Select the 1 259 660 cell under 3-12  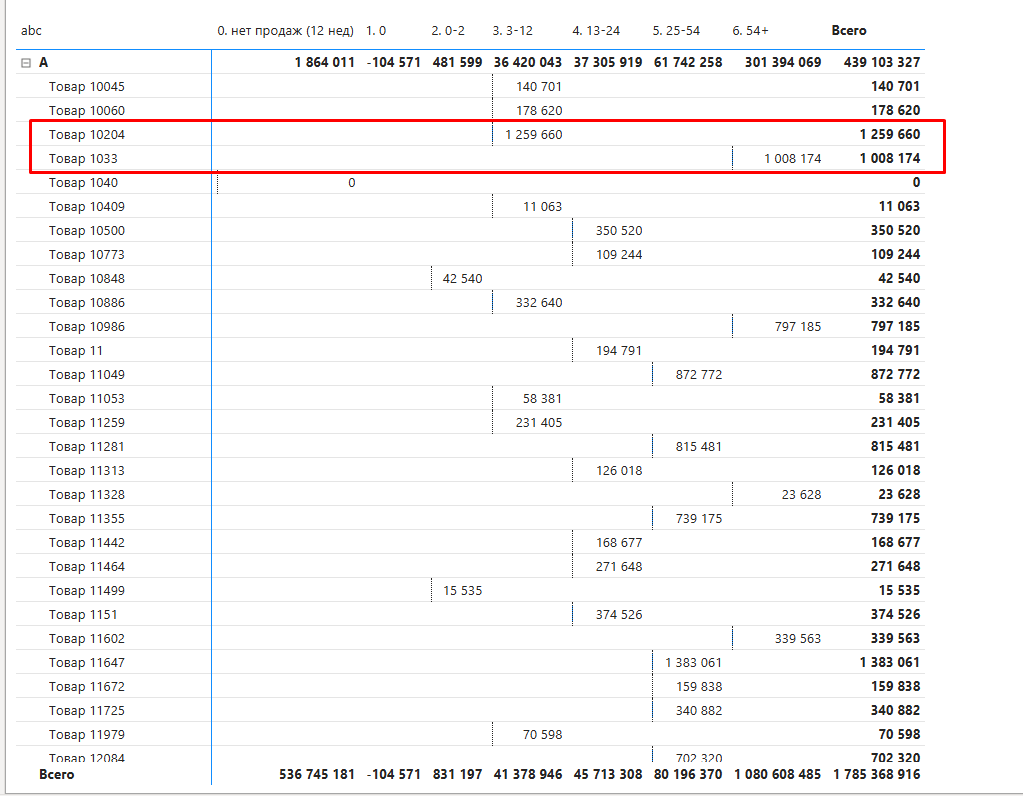click(x=533, y=135)
